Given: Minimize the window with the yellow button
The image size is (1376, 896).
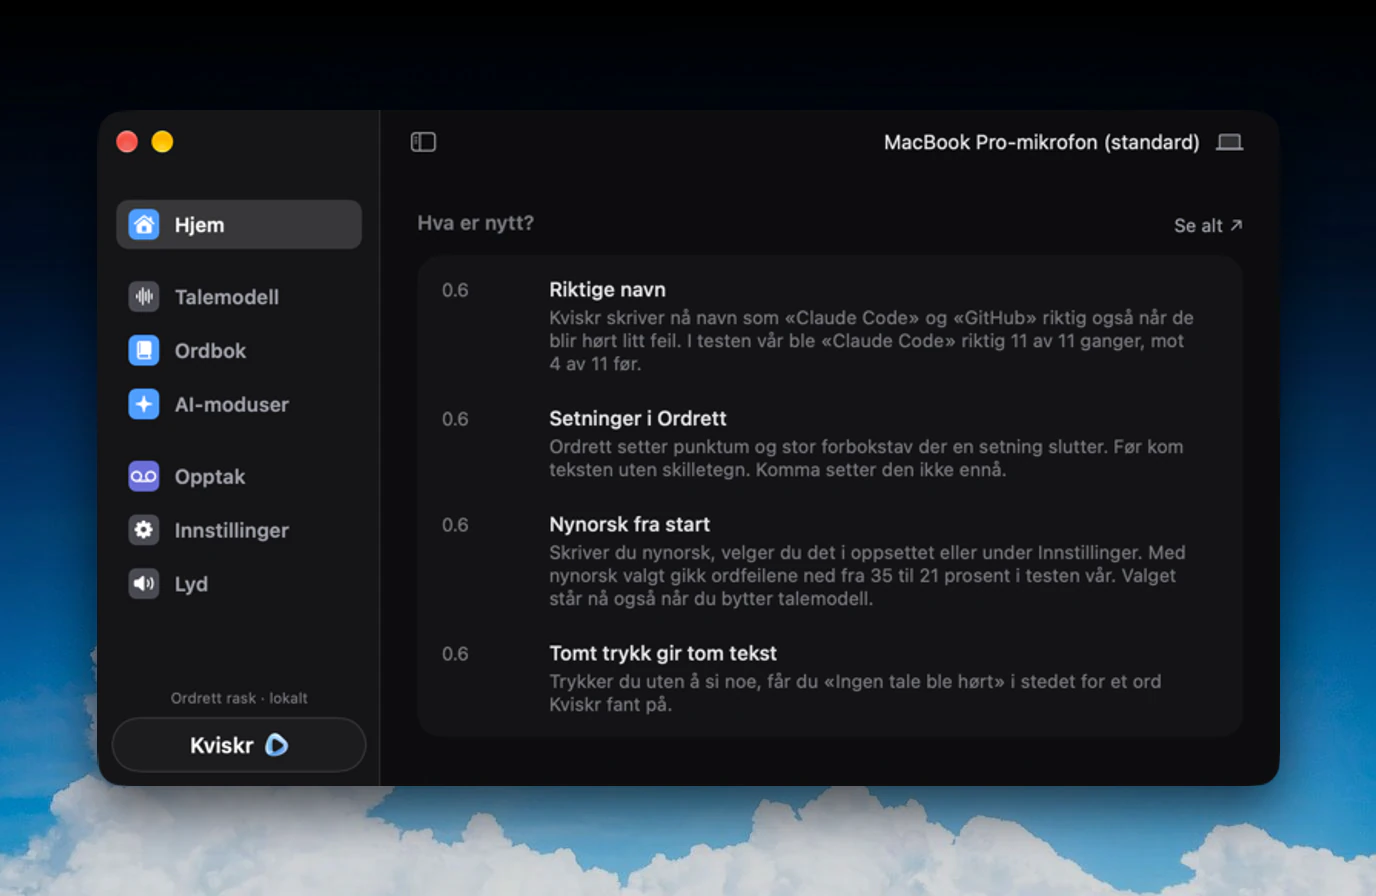Looking at the screenshot, I should (162, 142).
